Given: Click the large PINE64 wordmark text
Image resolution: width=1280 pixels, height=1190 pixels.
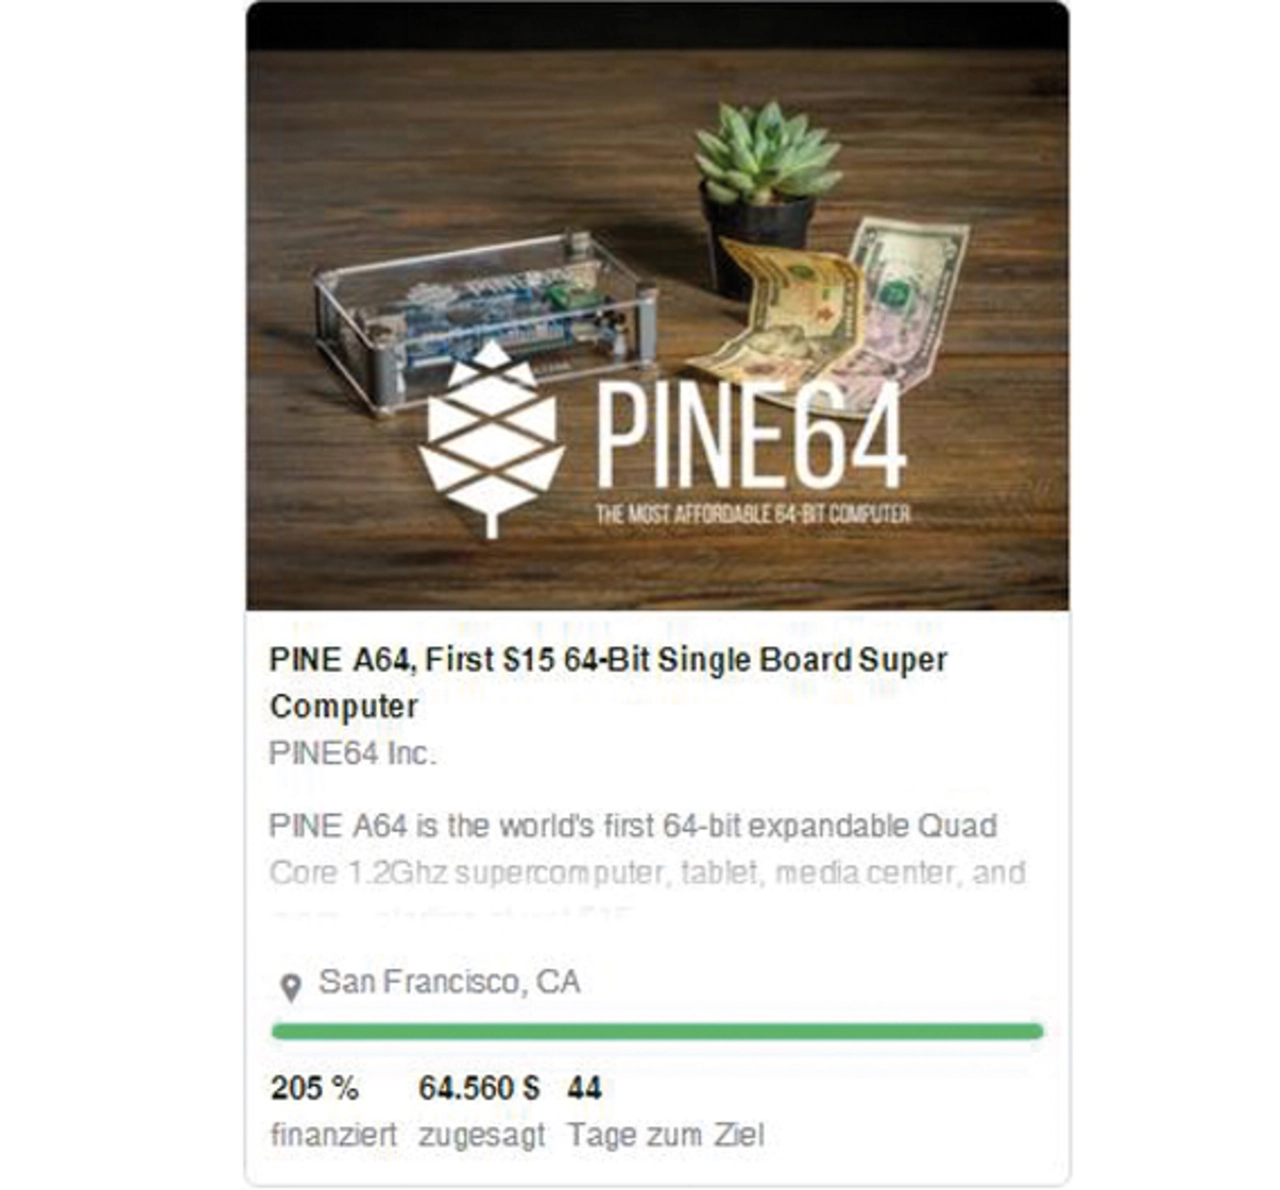Looking at the screenshot, I should coord(750,432).
